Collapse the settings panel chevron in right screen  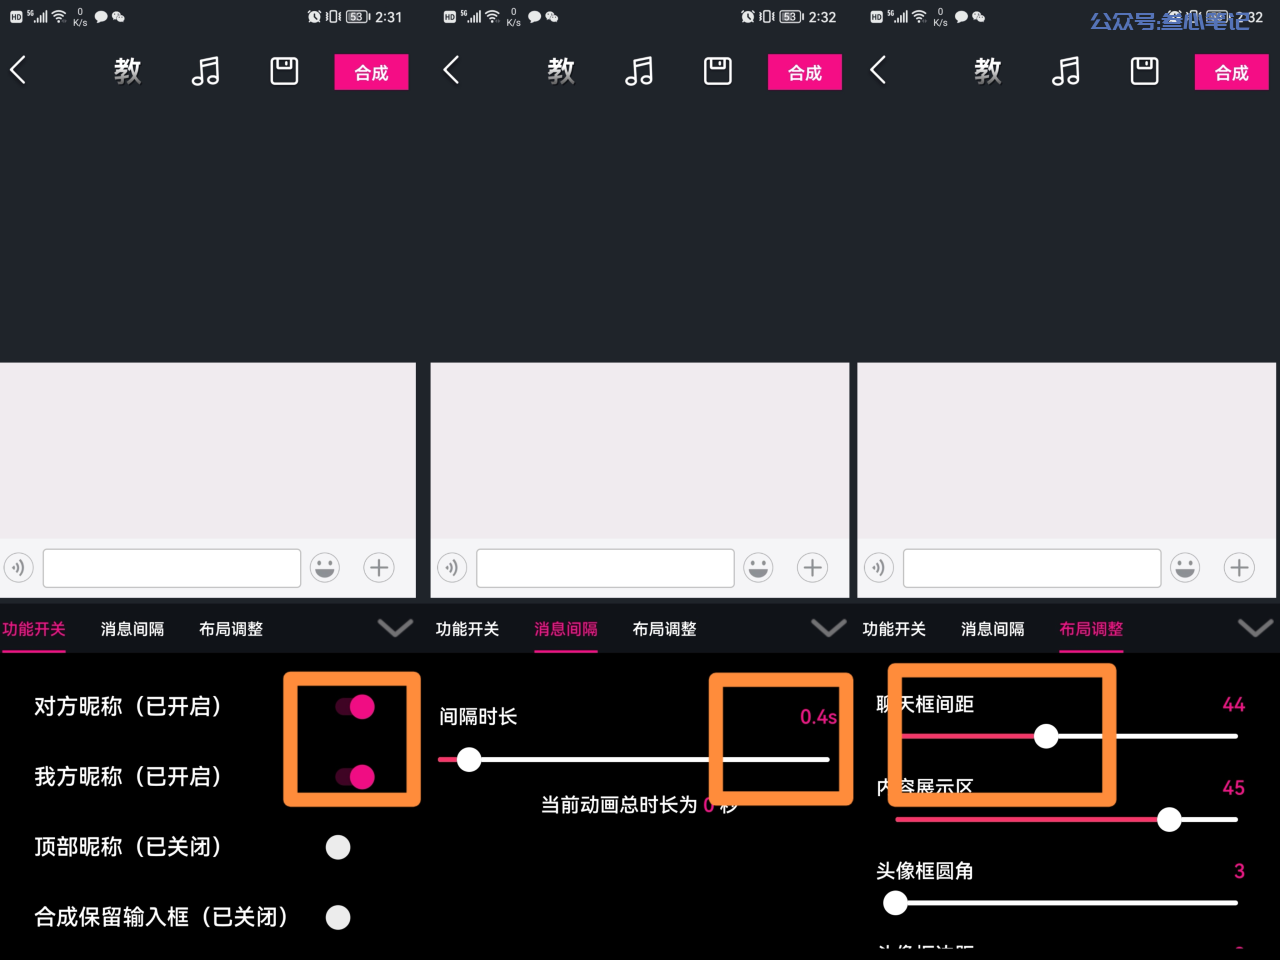tap(1255, 628)
